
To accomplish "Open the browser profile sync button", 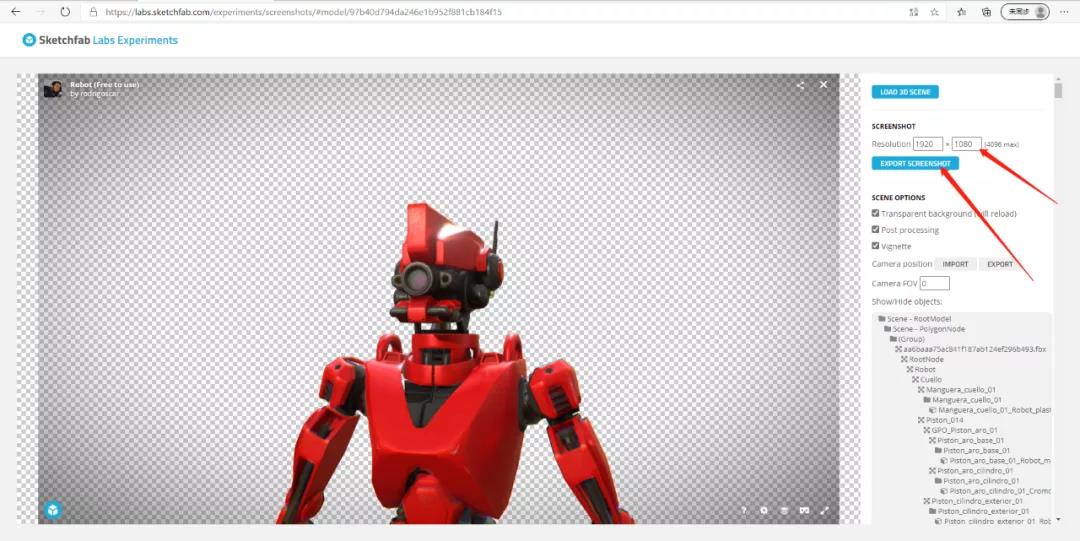I will 1025,12.
